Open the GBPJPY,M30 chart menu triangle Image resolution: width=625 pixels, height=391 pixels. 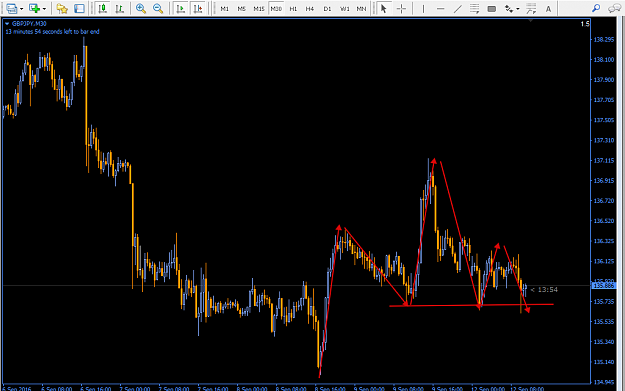coord(7,24)
